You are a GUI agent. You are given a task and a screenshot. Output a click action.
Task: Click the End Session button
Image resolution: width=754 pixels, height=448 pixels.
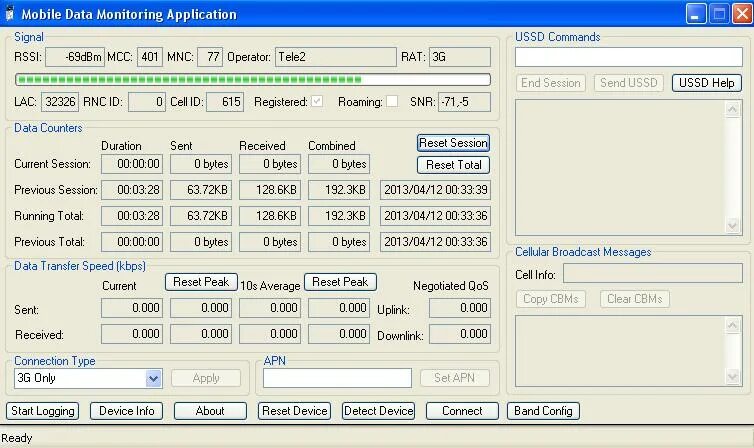[551, 83]
